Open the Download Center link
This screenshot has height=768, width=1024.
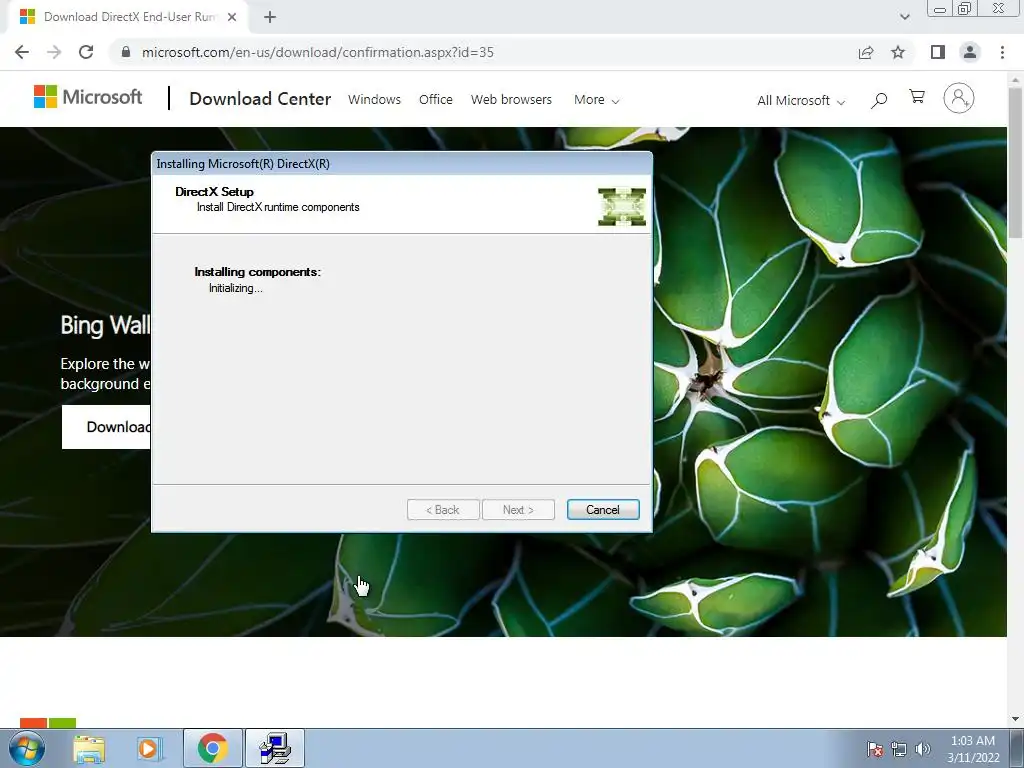coord(260,99)
